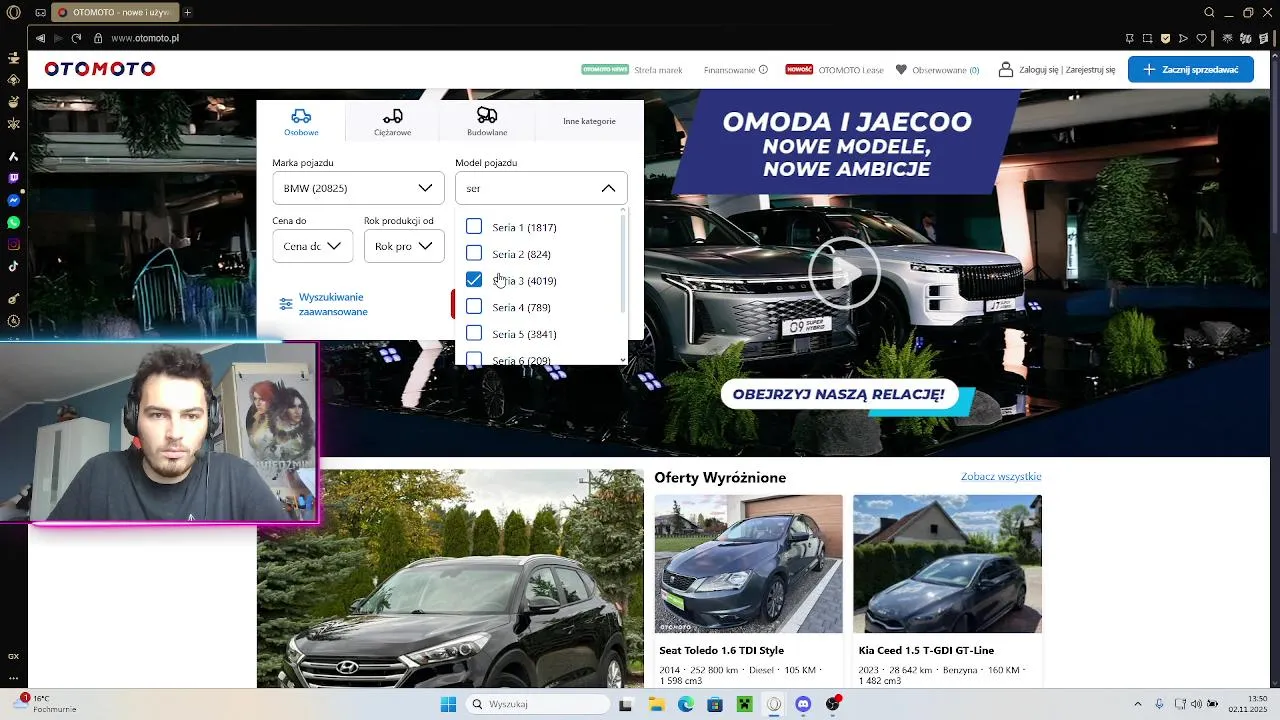Click the OTOMOTO logo

pos(100,69)
